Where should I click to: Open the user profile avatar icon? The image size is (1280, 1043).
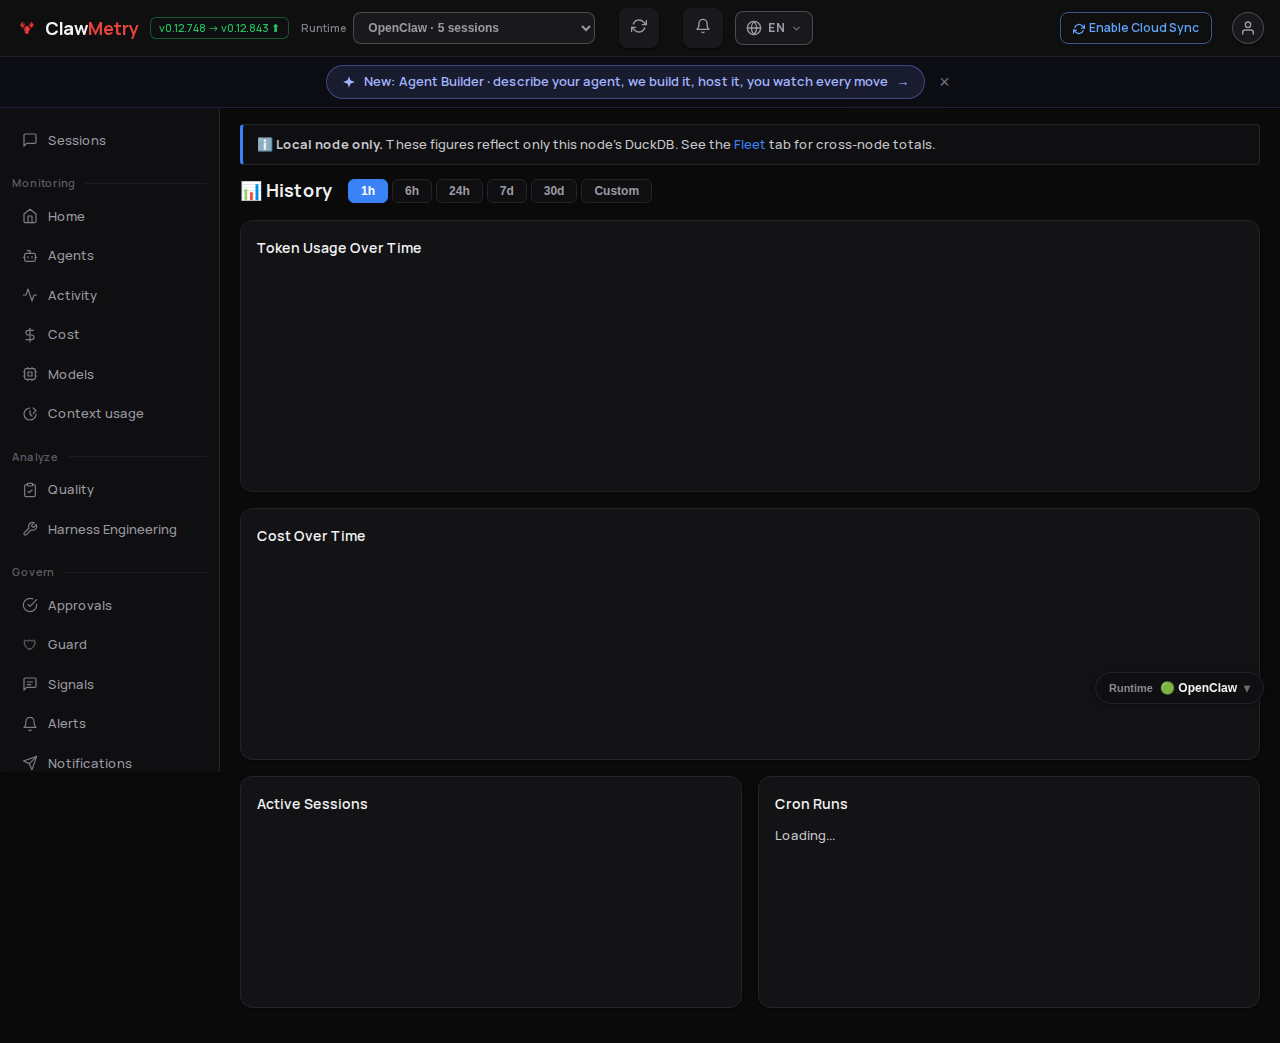point(1248,28)
